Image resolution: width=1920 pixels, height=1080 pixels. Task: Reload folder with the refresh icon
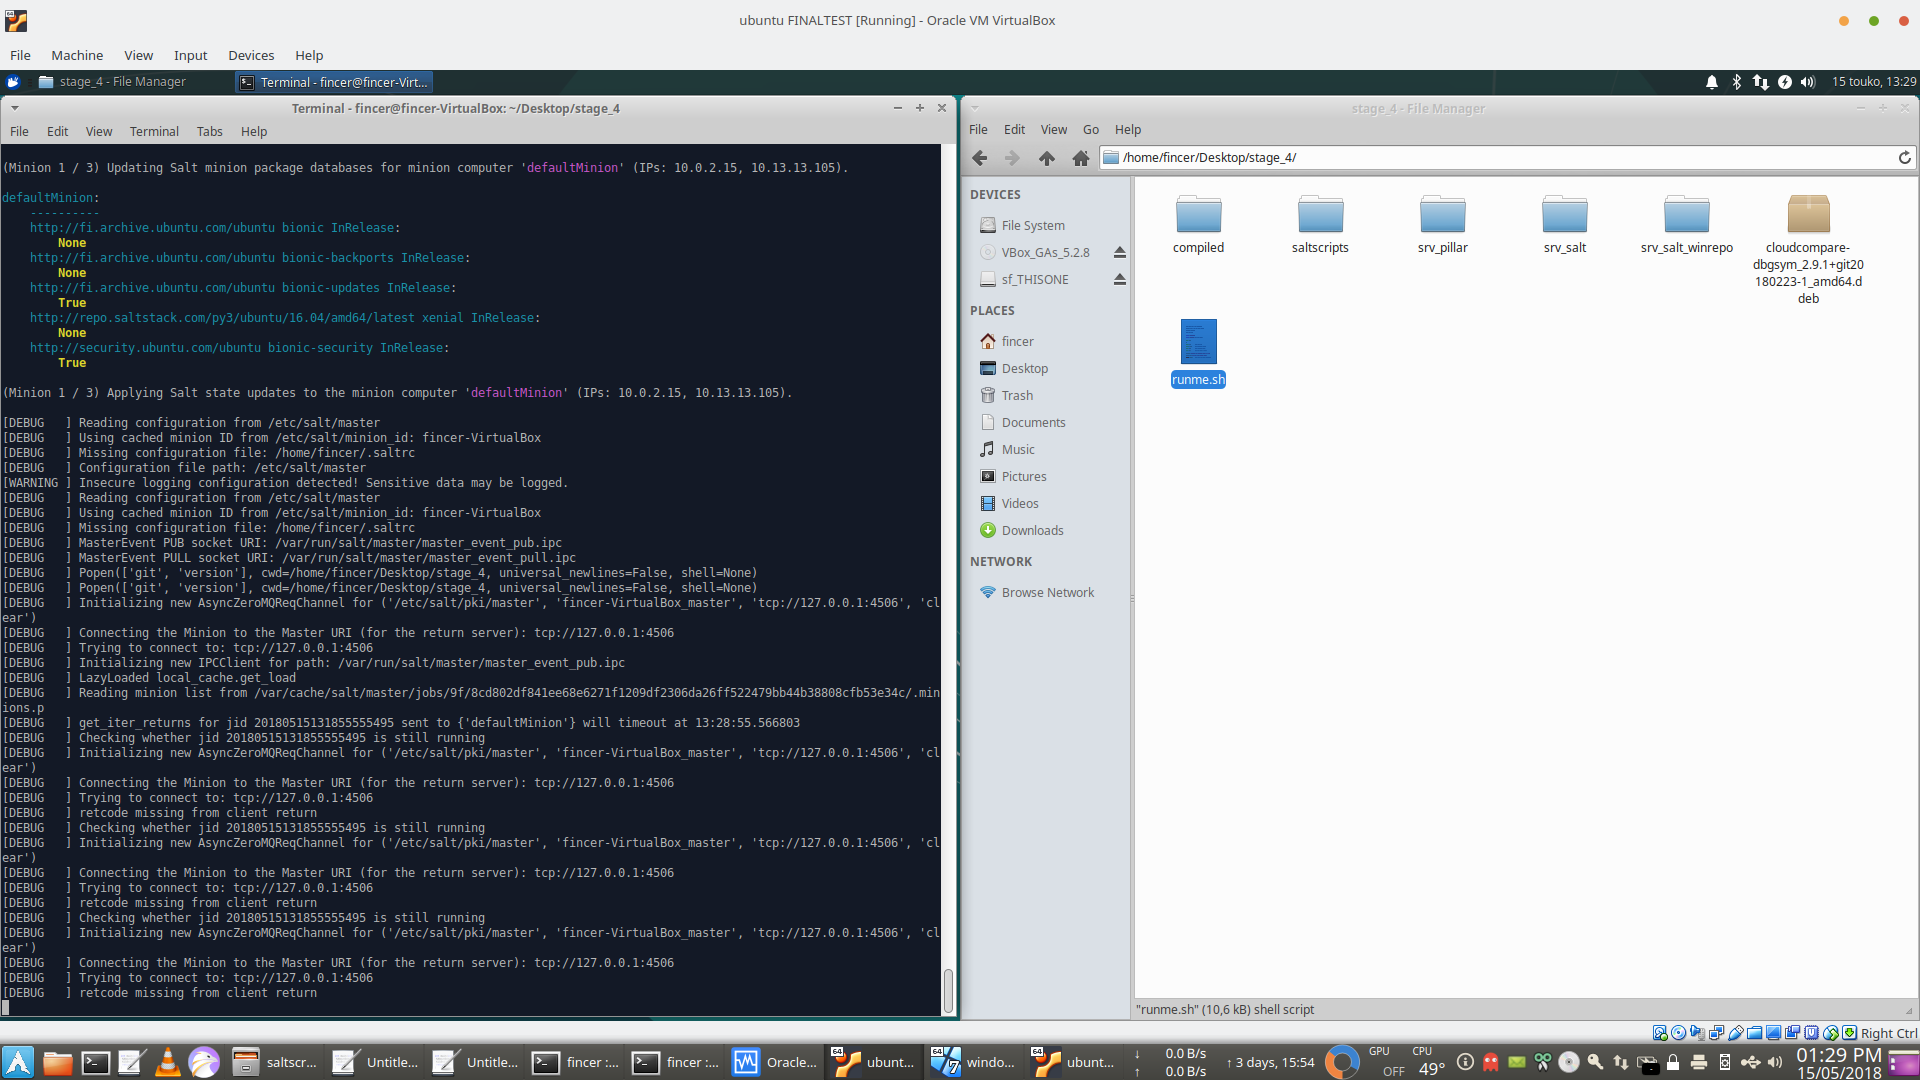[1904, 158]
